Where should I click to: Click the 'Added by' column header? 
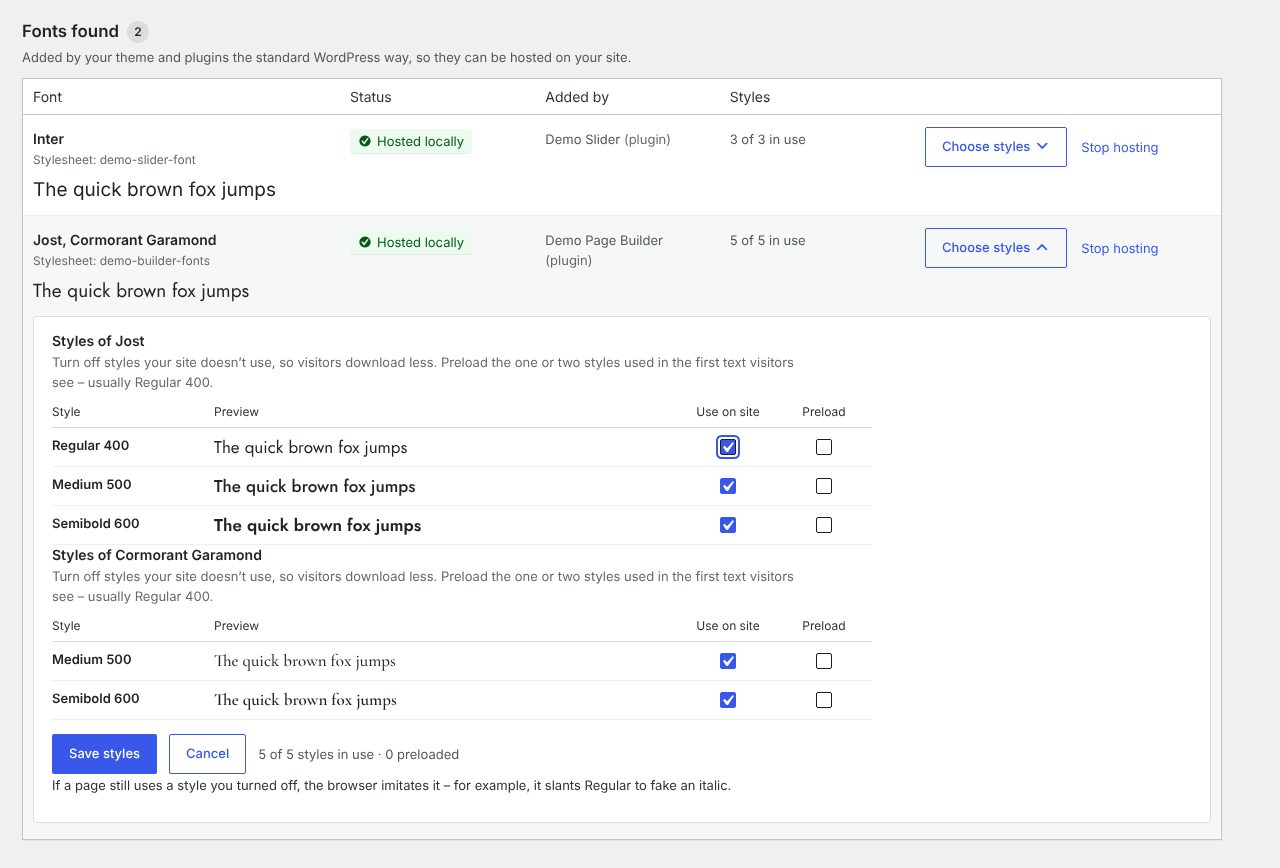click(577, 97)
